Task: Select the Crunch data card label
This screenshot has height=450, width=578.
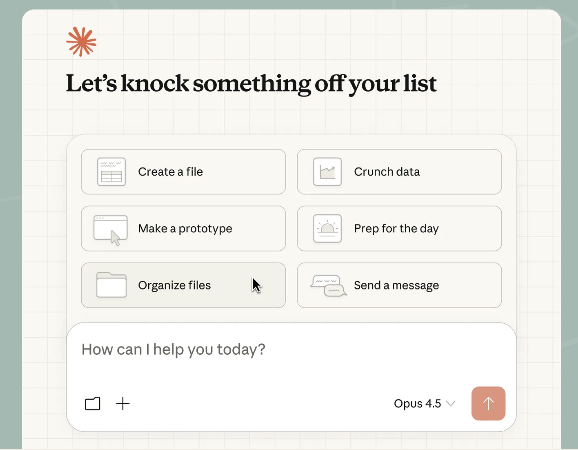Action: [387, 172]
